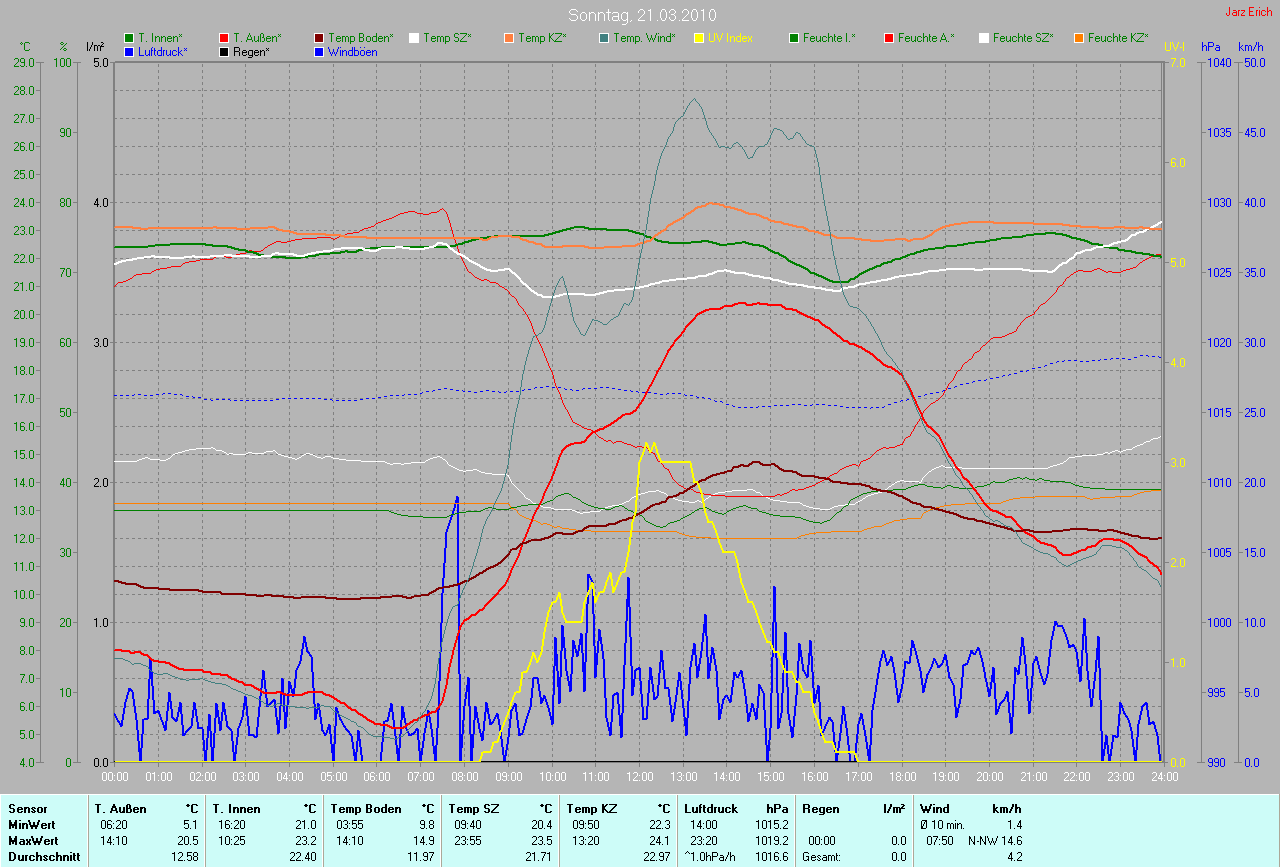The height and width of the screenshot is (867, 1280).
Task: Select the 'Feuchte SZ*' legend label
Action: (1023, 38)
